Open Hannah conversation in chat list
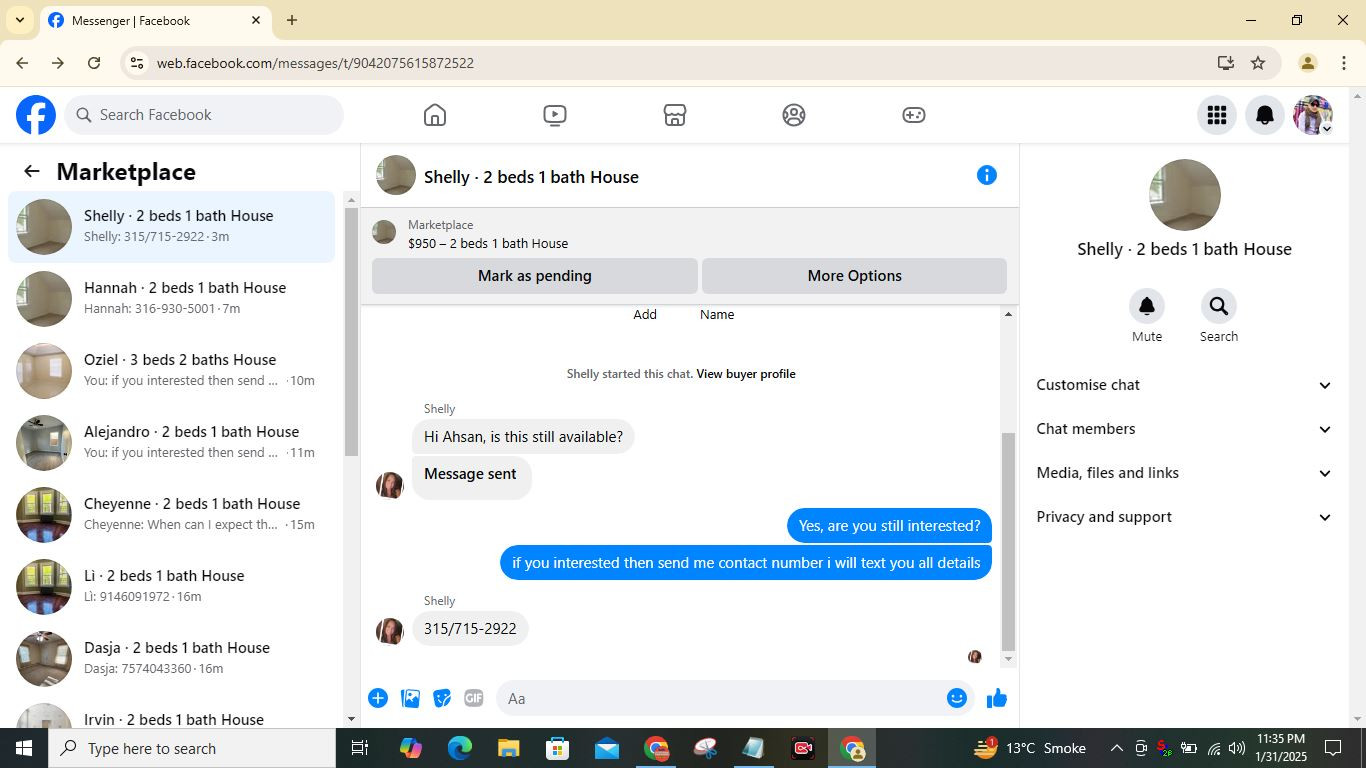The width and height of the screenshot is (1366, 768). tap(172, 299)
